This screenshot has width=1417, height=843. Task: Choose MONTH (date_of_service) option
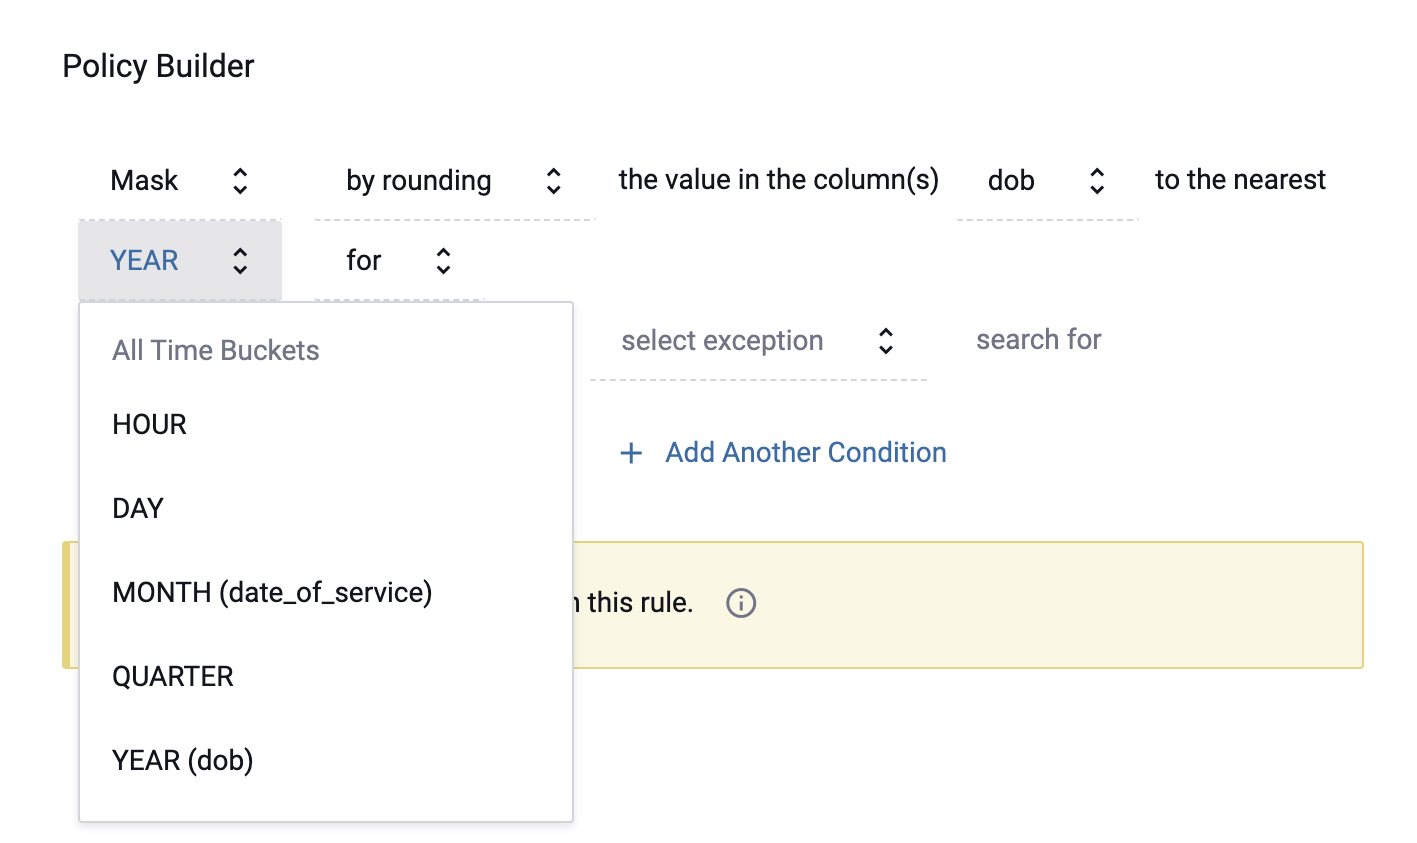[x=326, y=592]
